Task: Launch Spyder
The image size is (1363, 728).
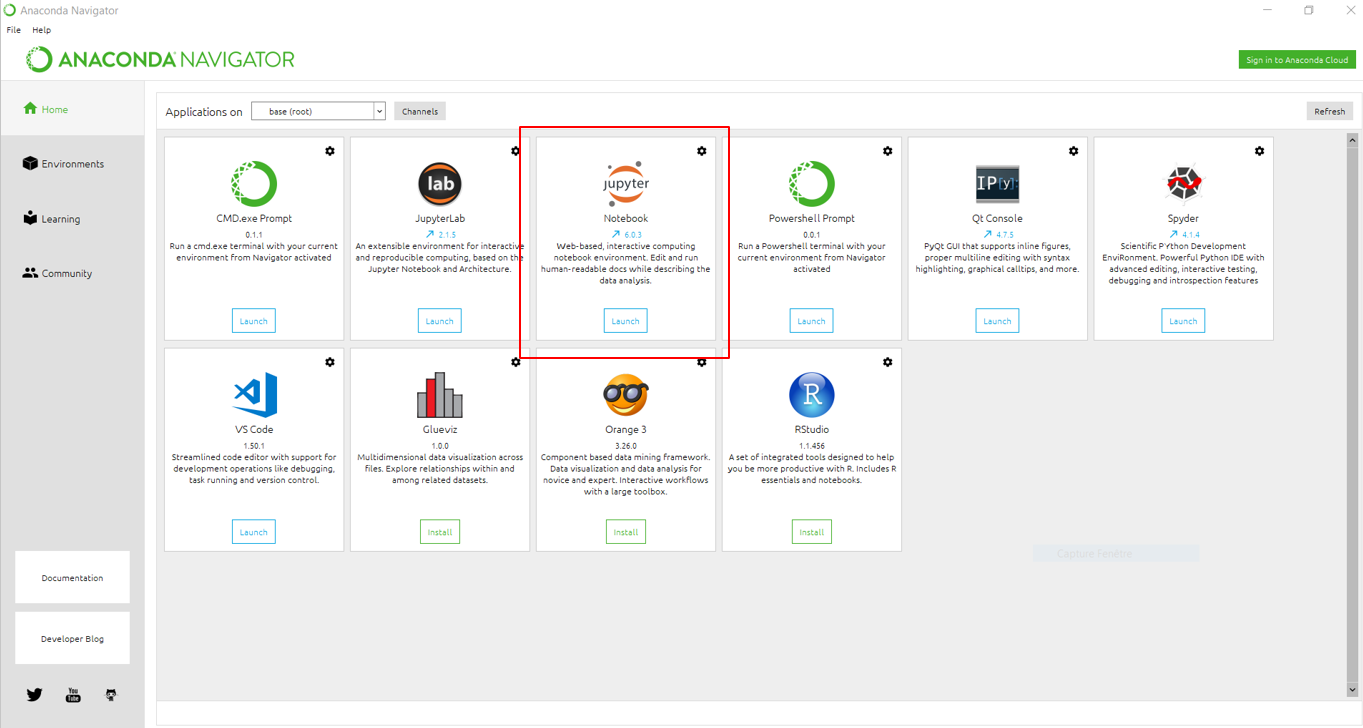Action: point(1184,321)
